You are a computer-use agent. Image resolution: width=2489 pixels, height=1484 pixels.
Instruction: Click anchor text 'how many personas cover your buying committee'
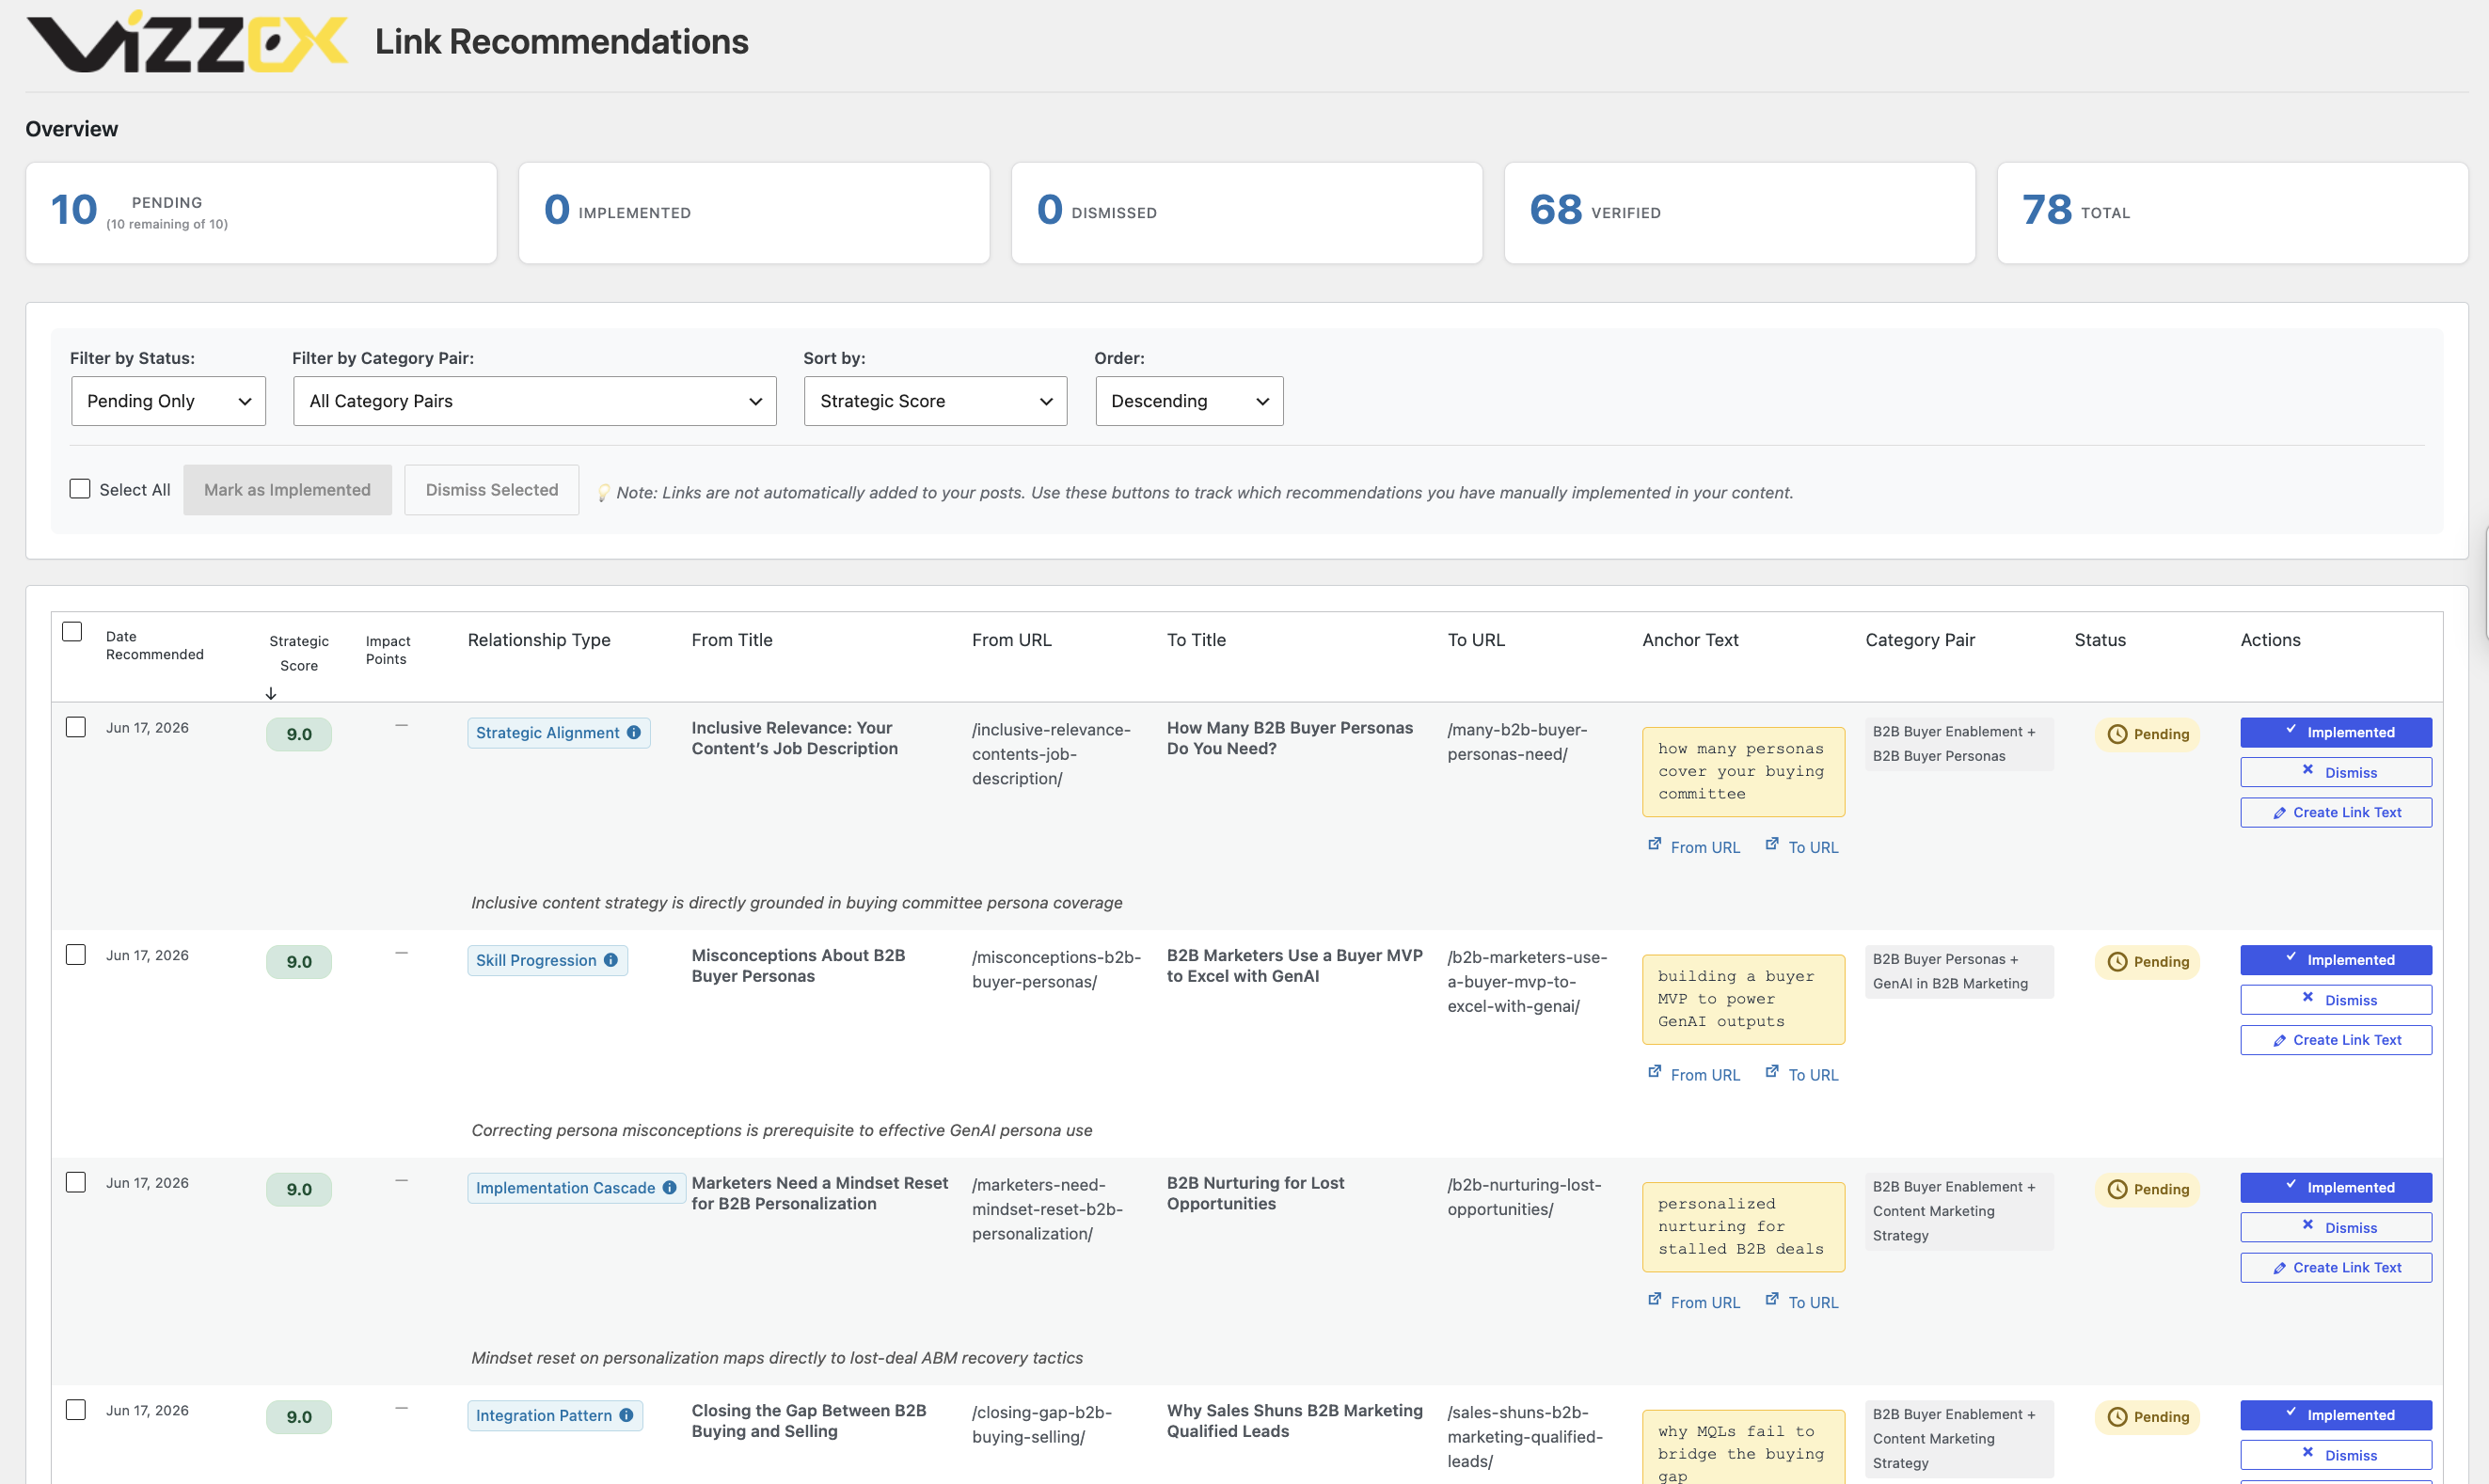[x=1743, y=771]
